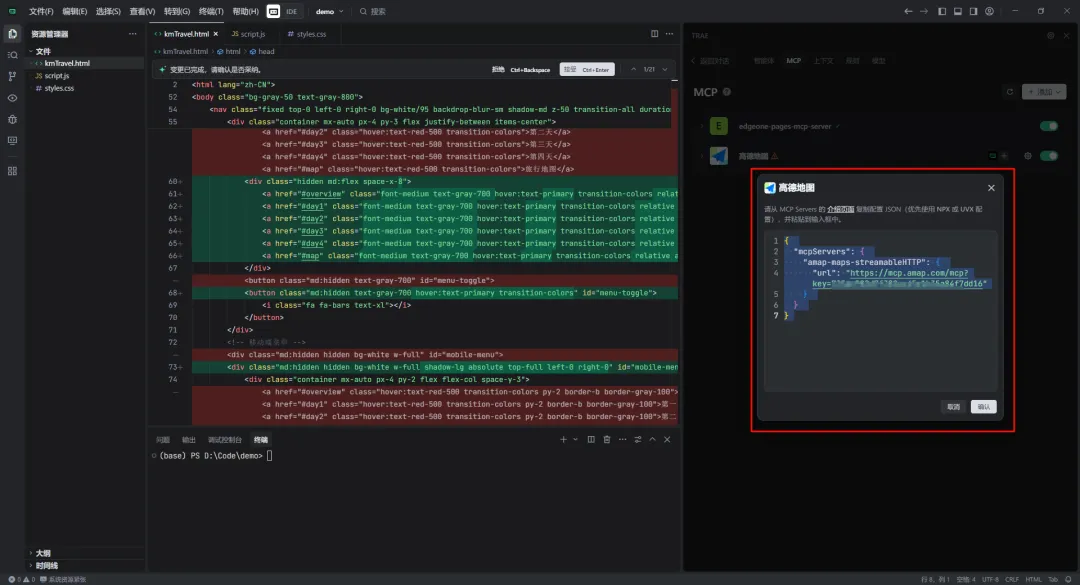Click the 确认 button in the dialog
This screenshot has height=585, width=1080.
[x=983, y=407]
